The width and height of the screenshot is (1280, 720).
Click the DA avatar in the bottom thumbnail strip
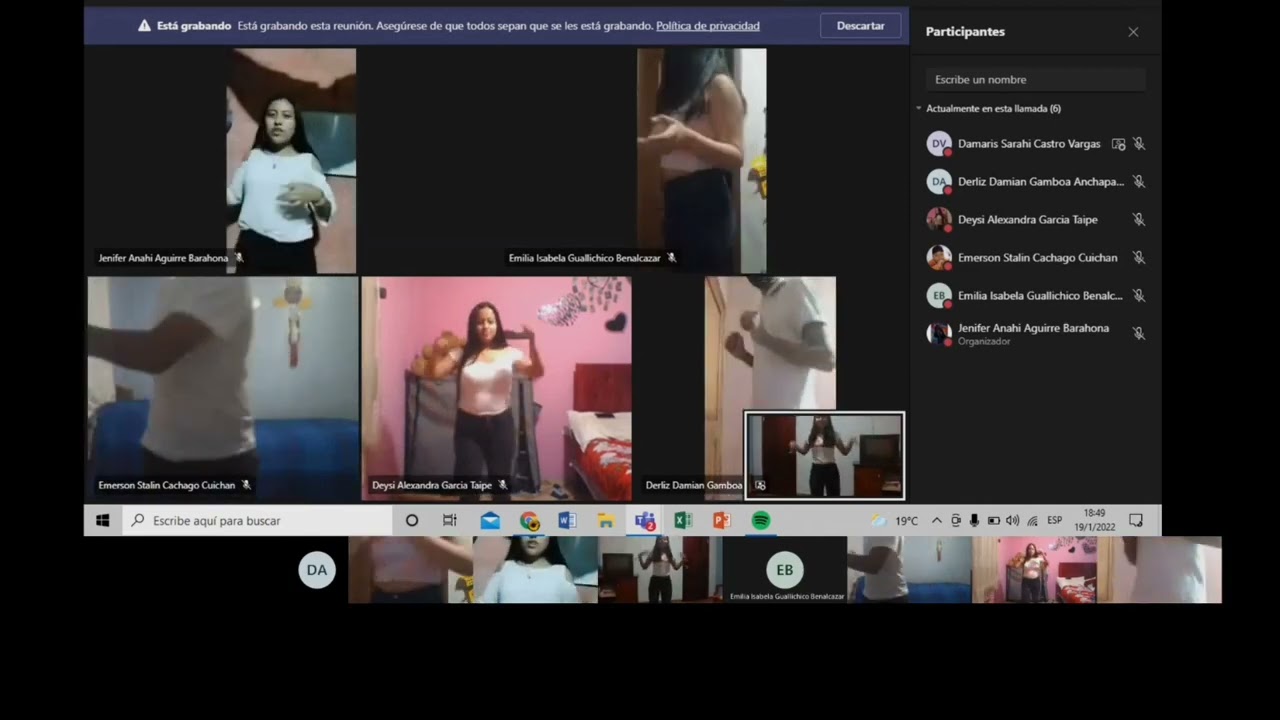coord(317,570)
